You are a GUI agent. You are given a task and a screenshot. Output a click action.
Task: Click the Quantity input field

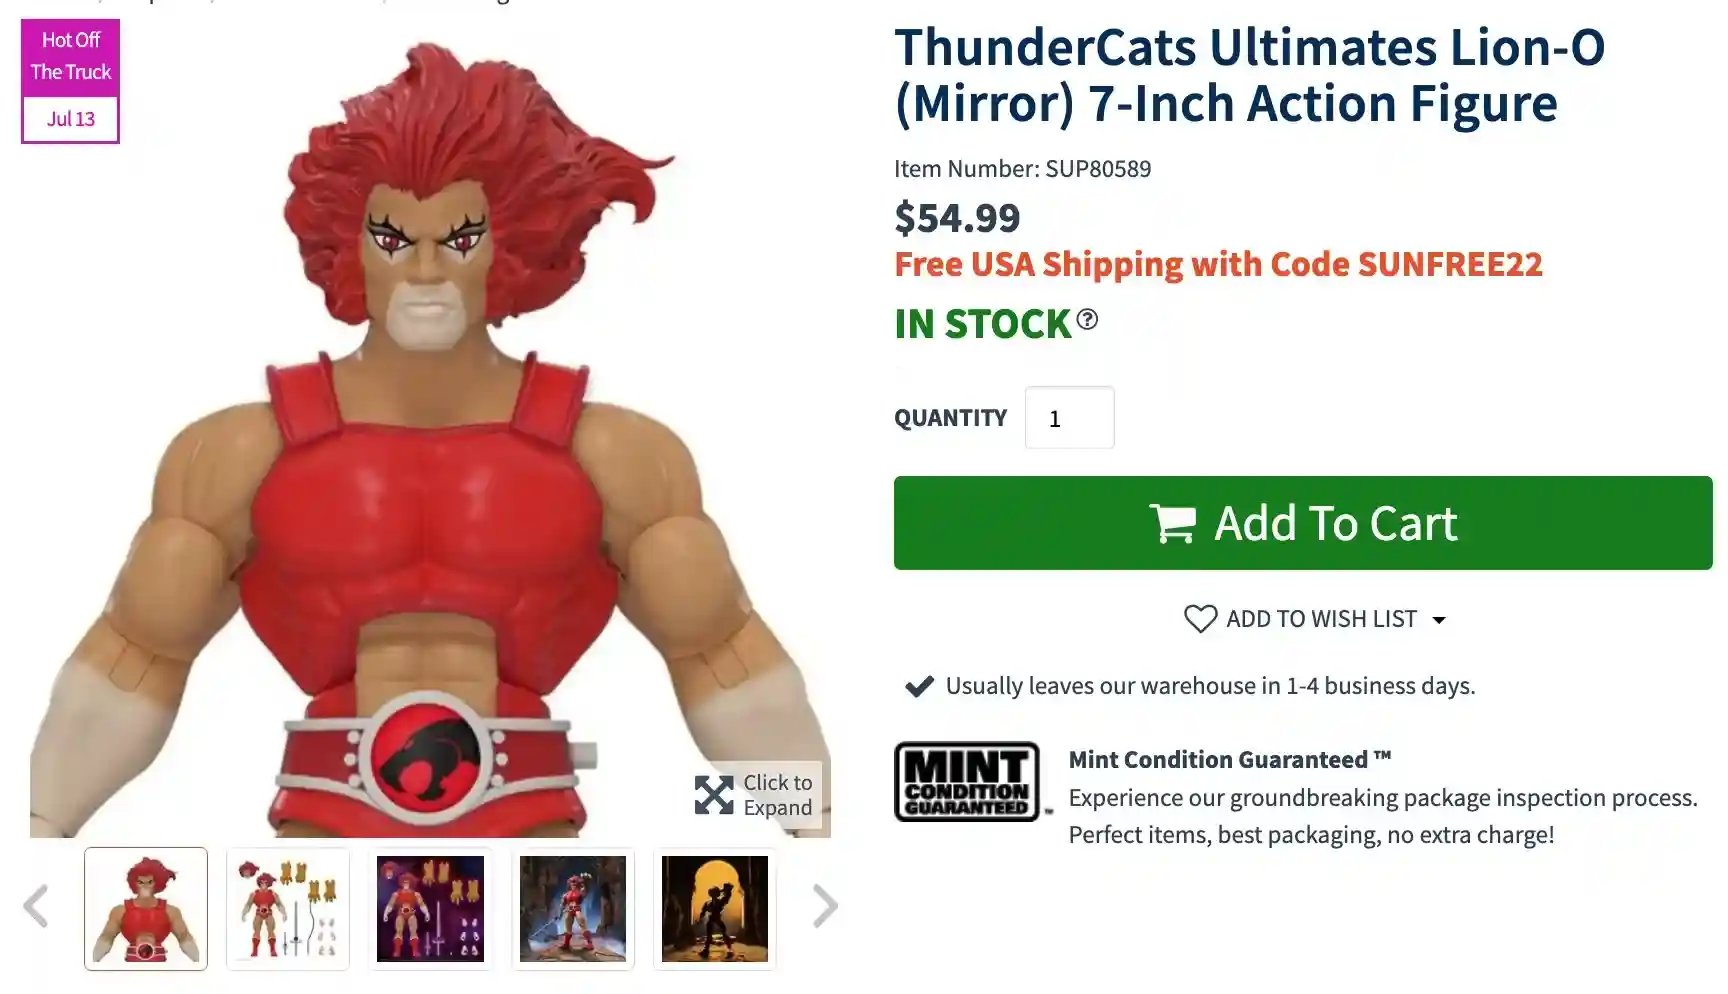(x=1069, y=417)
